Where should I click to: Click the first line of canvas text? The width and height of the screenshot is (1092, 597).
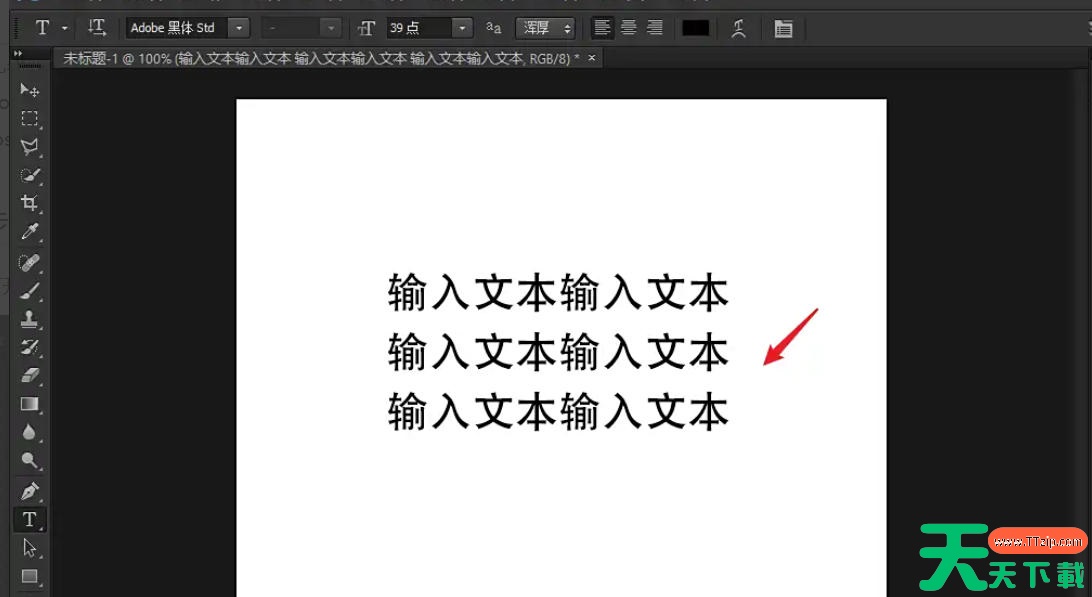[x=558, y=292]
